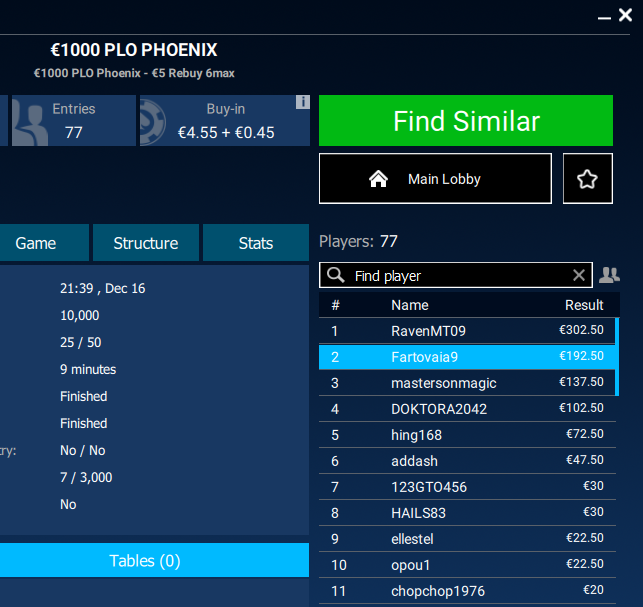Select player chopchop1976
This screenshot has height=607, width=643.
tap(467, 591)
